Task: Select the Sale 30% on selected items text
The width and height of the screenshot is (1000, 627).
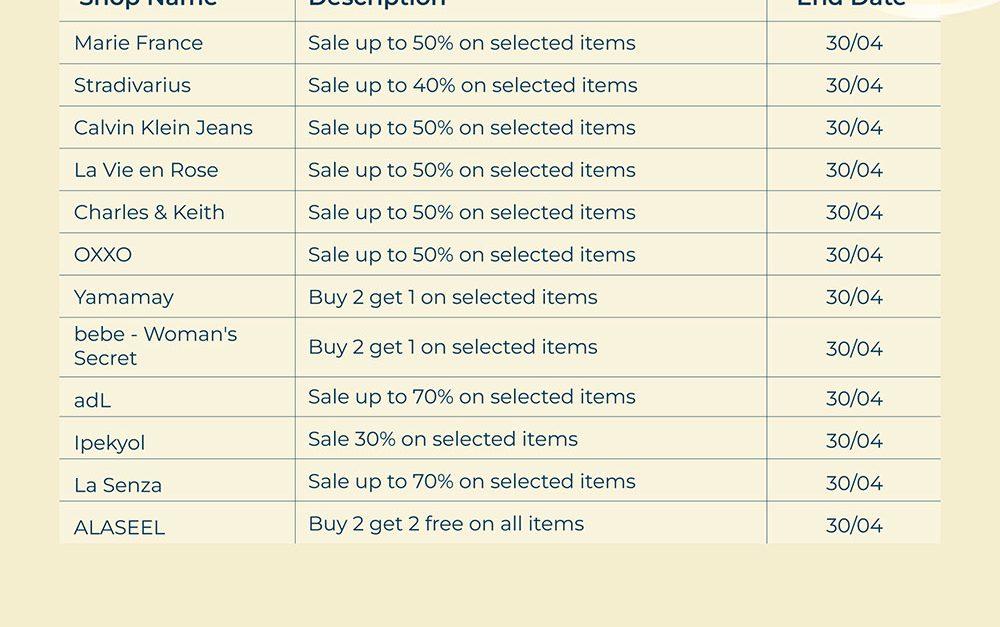Action: point(443,439)
